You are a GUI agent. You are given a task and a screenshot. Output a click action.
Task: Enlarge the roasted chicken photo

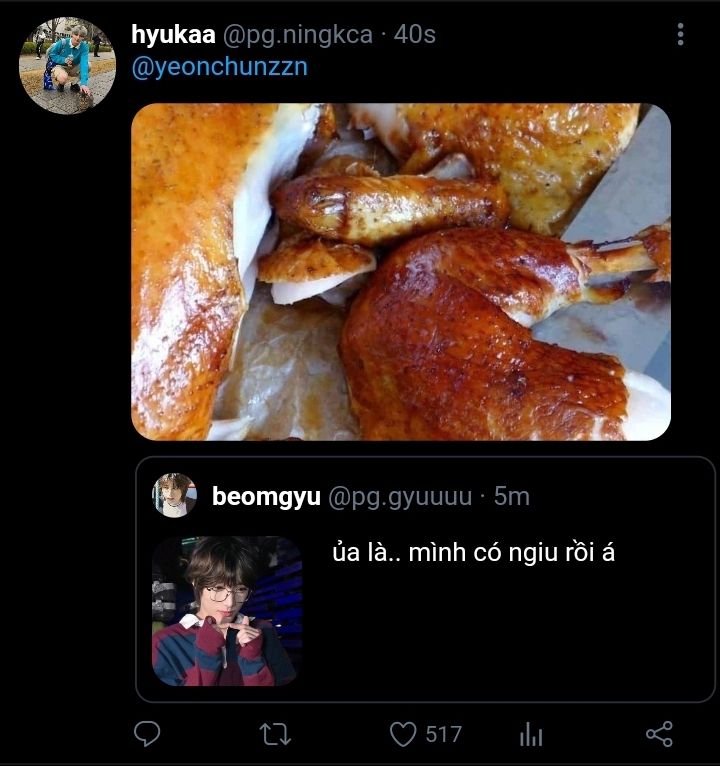[401, 272]
